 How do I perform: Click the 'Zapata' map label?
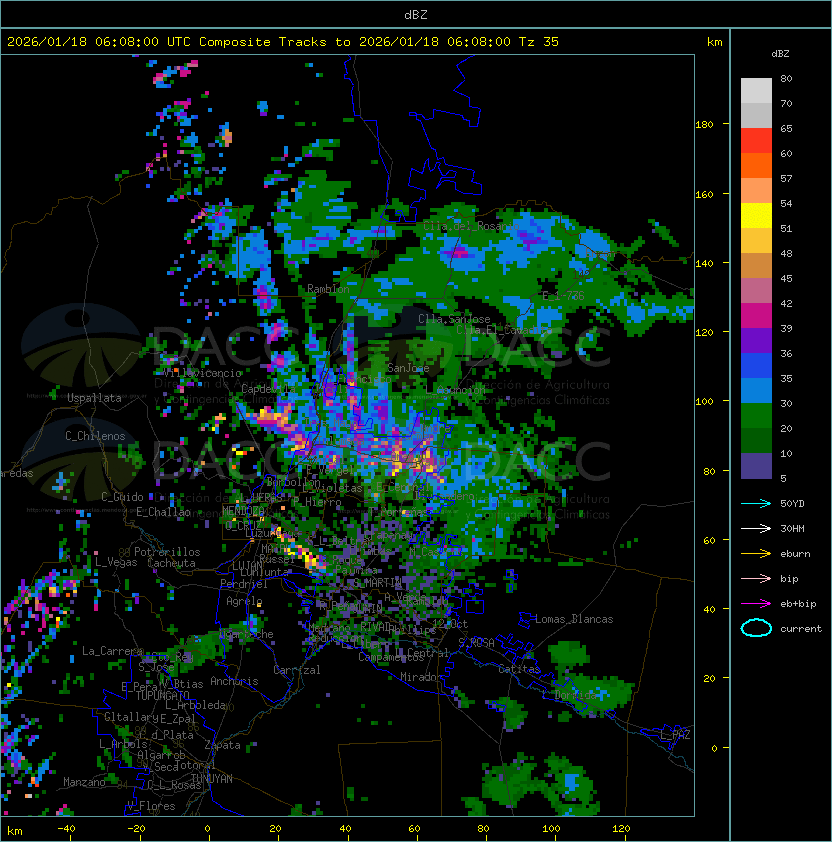(x=222, y=745)
